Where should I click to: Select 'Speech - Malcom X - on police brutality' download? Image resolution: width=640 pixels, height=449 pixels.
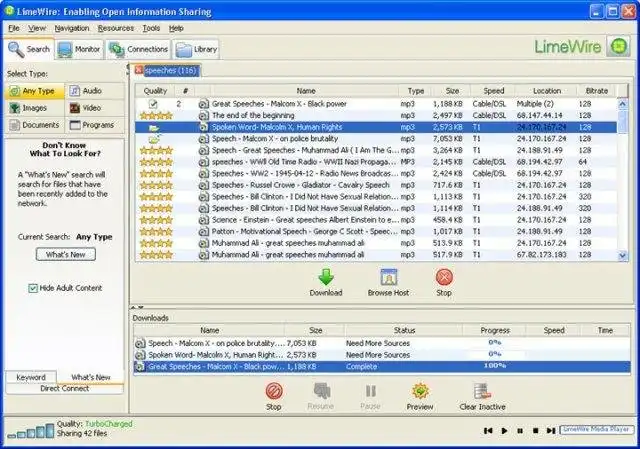[382, 343]
